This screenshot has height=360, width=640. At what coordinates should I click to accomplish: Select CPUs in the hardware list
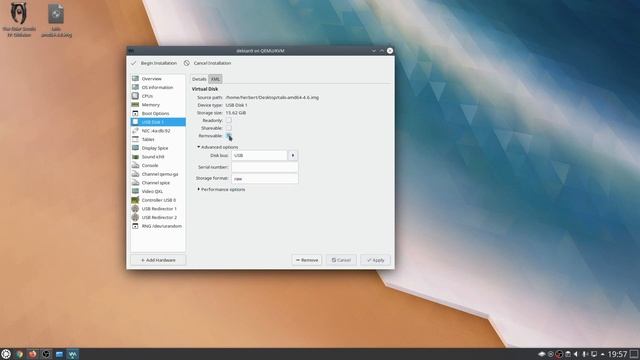coord(158,96)
